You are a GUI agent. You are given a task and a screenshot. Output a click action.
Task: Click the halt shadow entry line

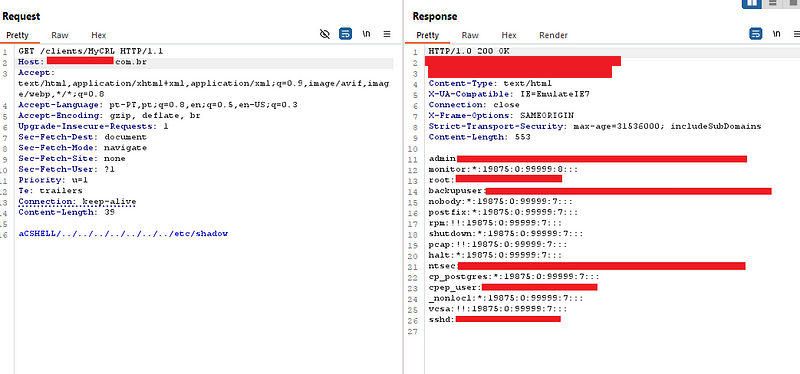click(x=495, y=255)
